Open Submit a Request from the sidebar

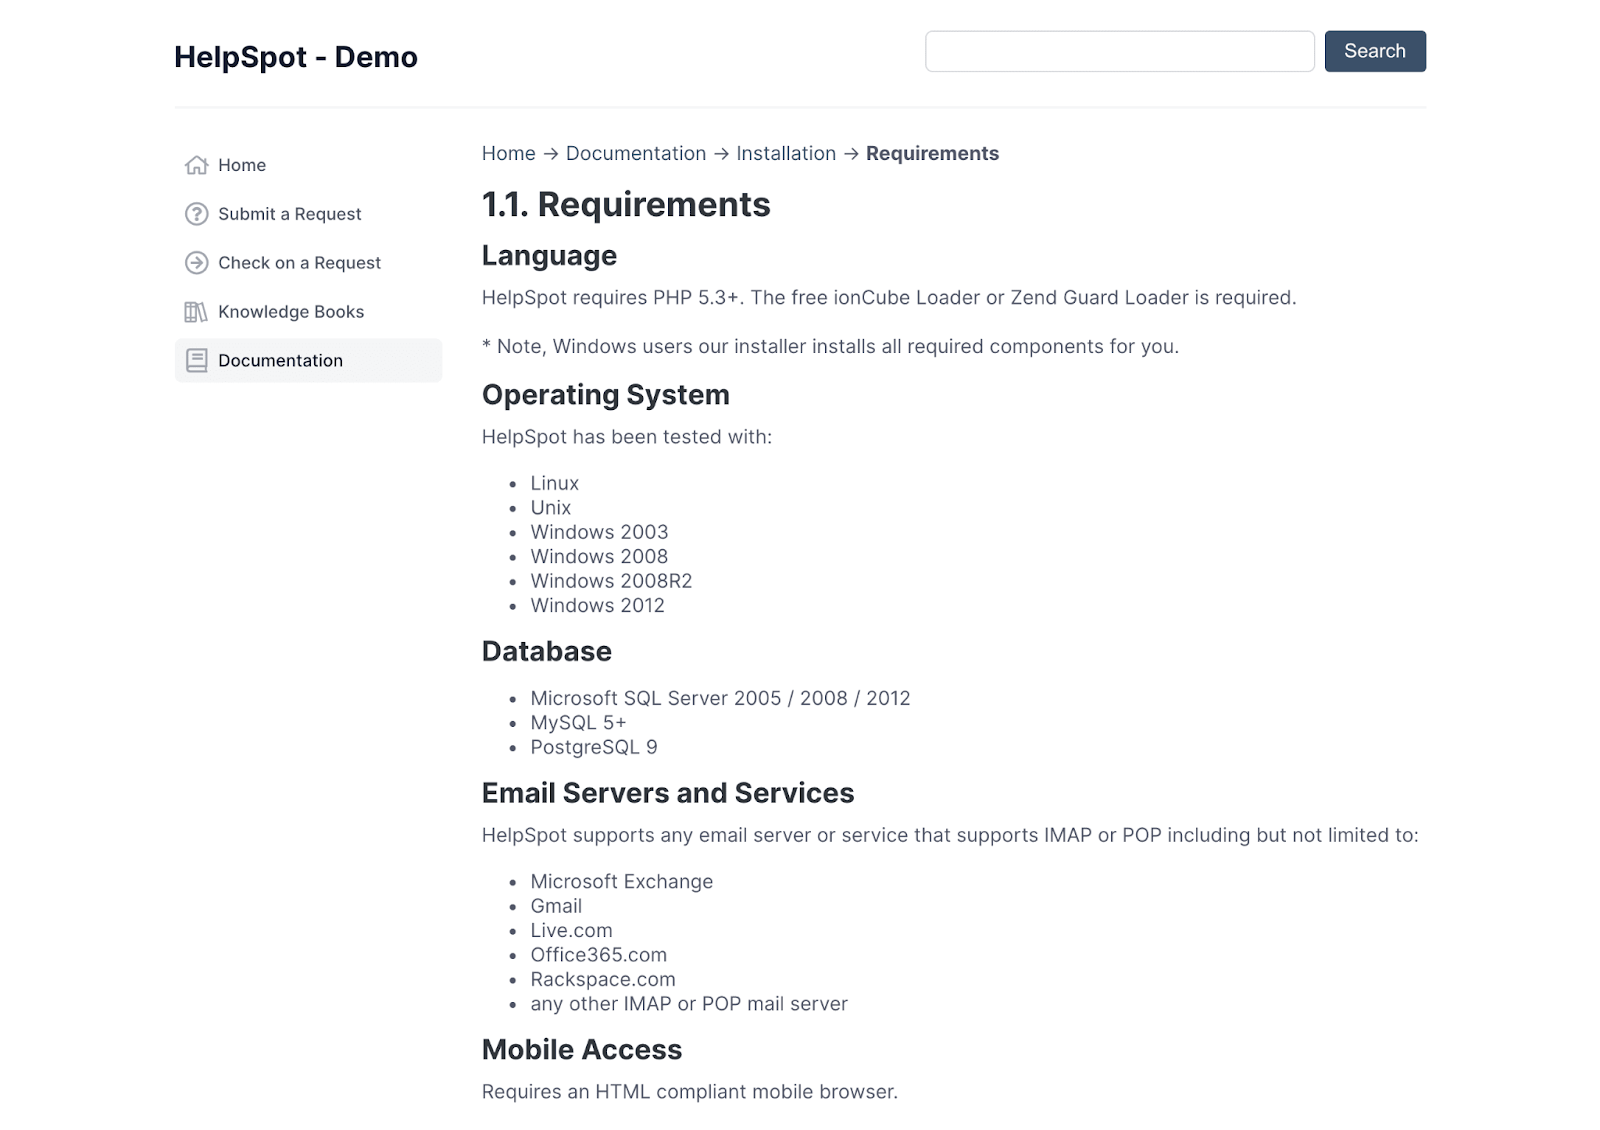[x=289, y=214]
